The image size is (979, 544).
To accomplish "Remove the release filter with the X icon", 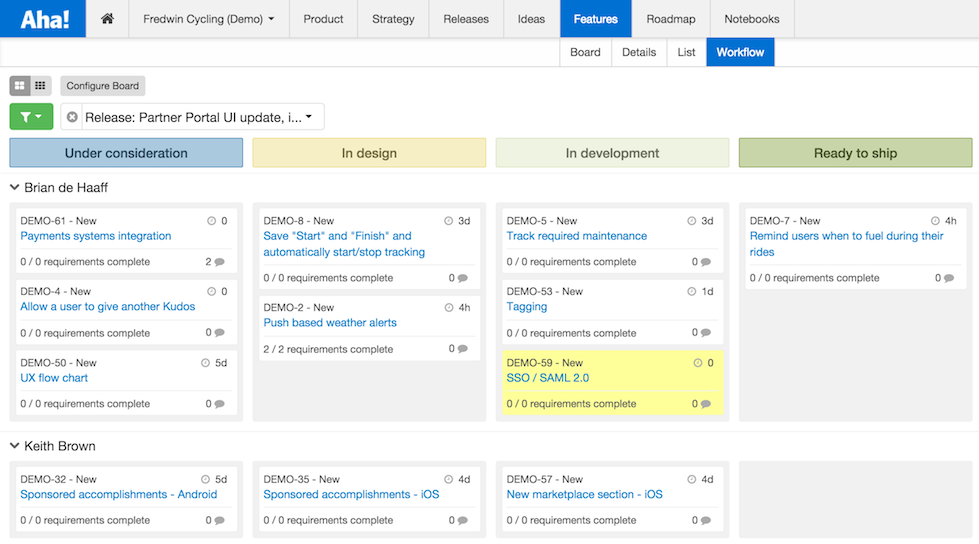I will (x=72, y=118).
